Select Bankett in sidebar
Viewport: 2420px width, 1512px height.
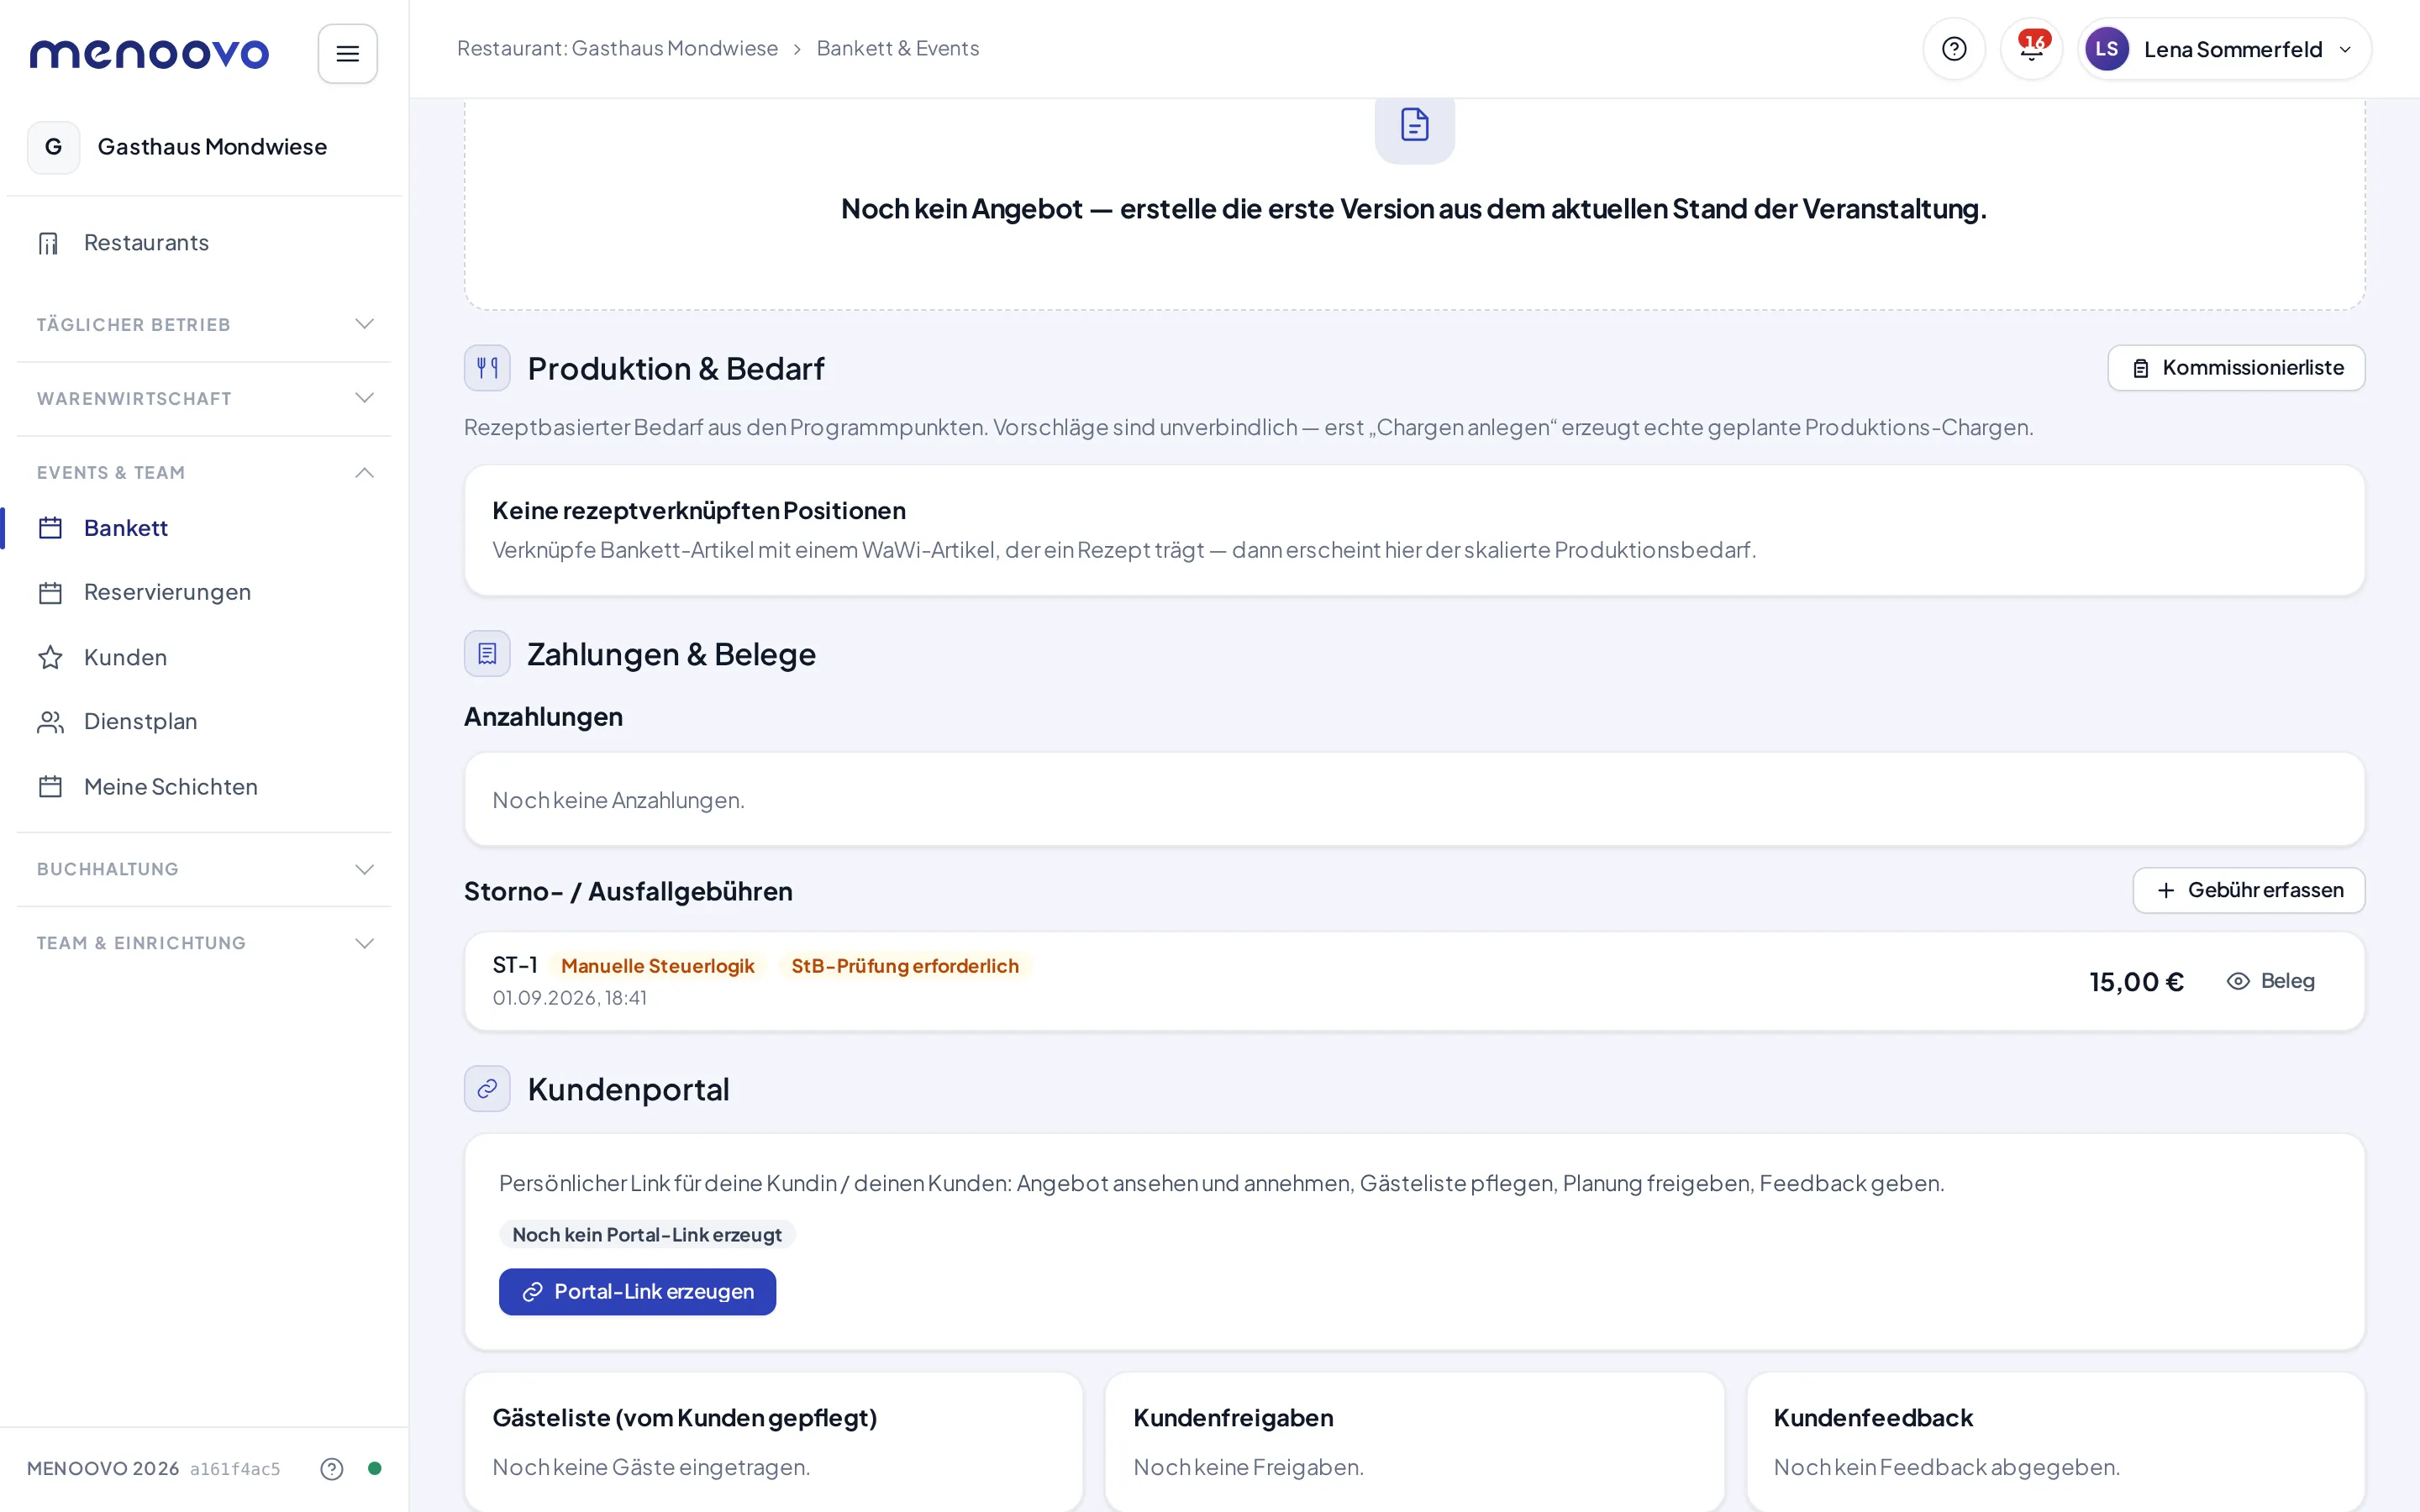(x=204, y=528)
